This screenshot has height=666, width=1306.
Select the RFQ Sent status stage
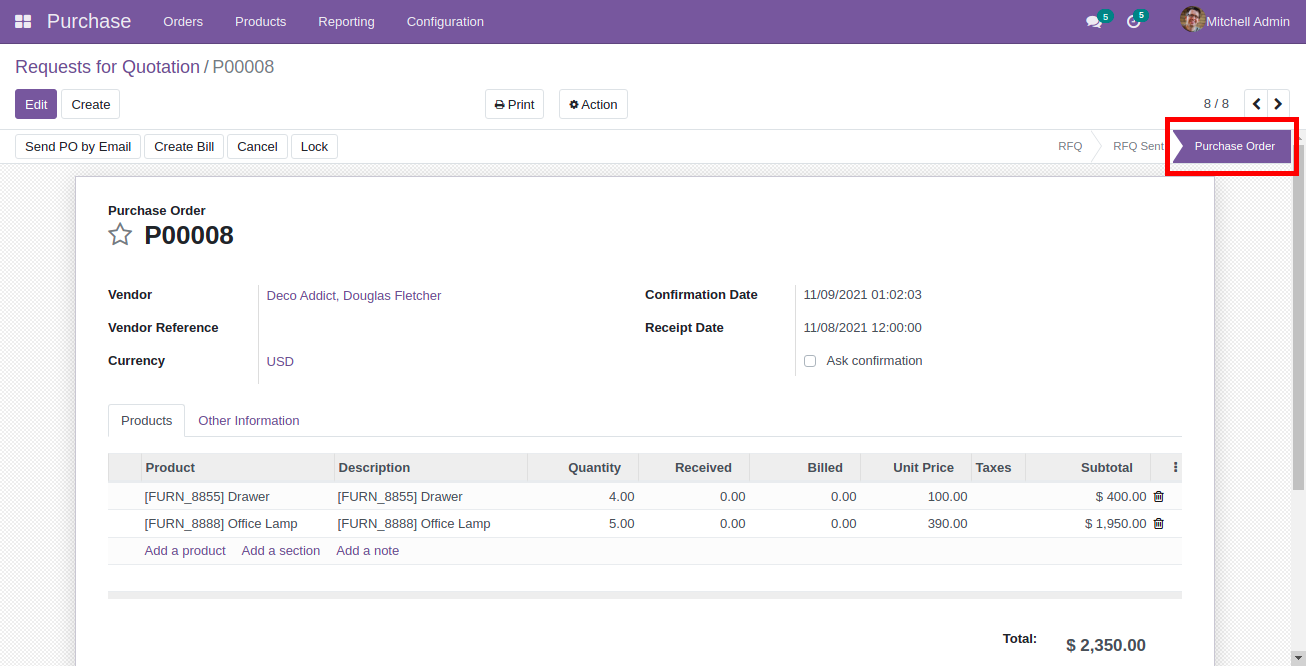click(1137, 146)
